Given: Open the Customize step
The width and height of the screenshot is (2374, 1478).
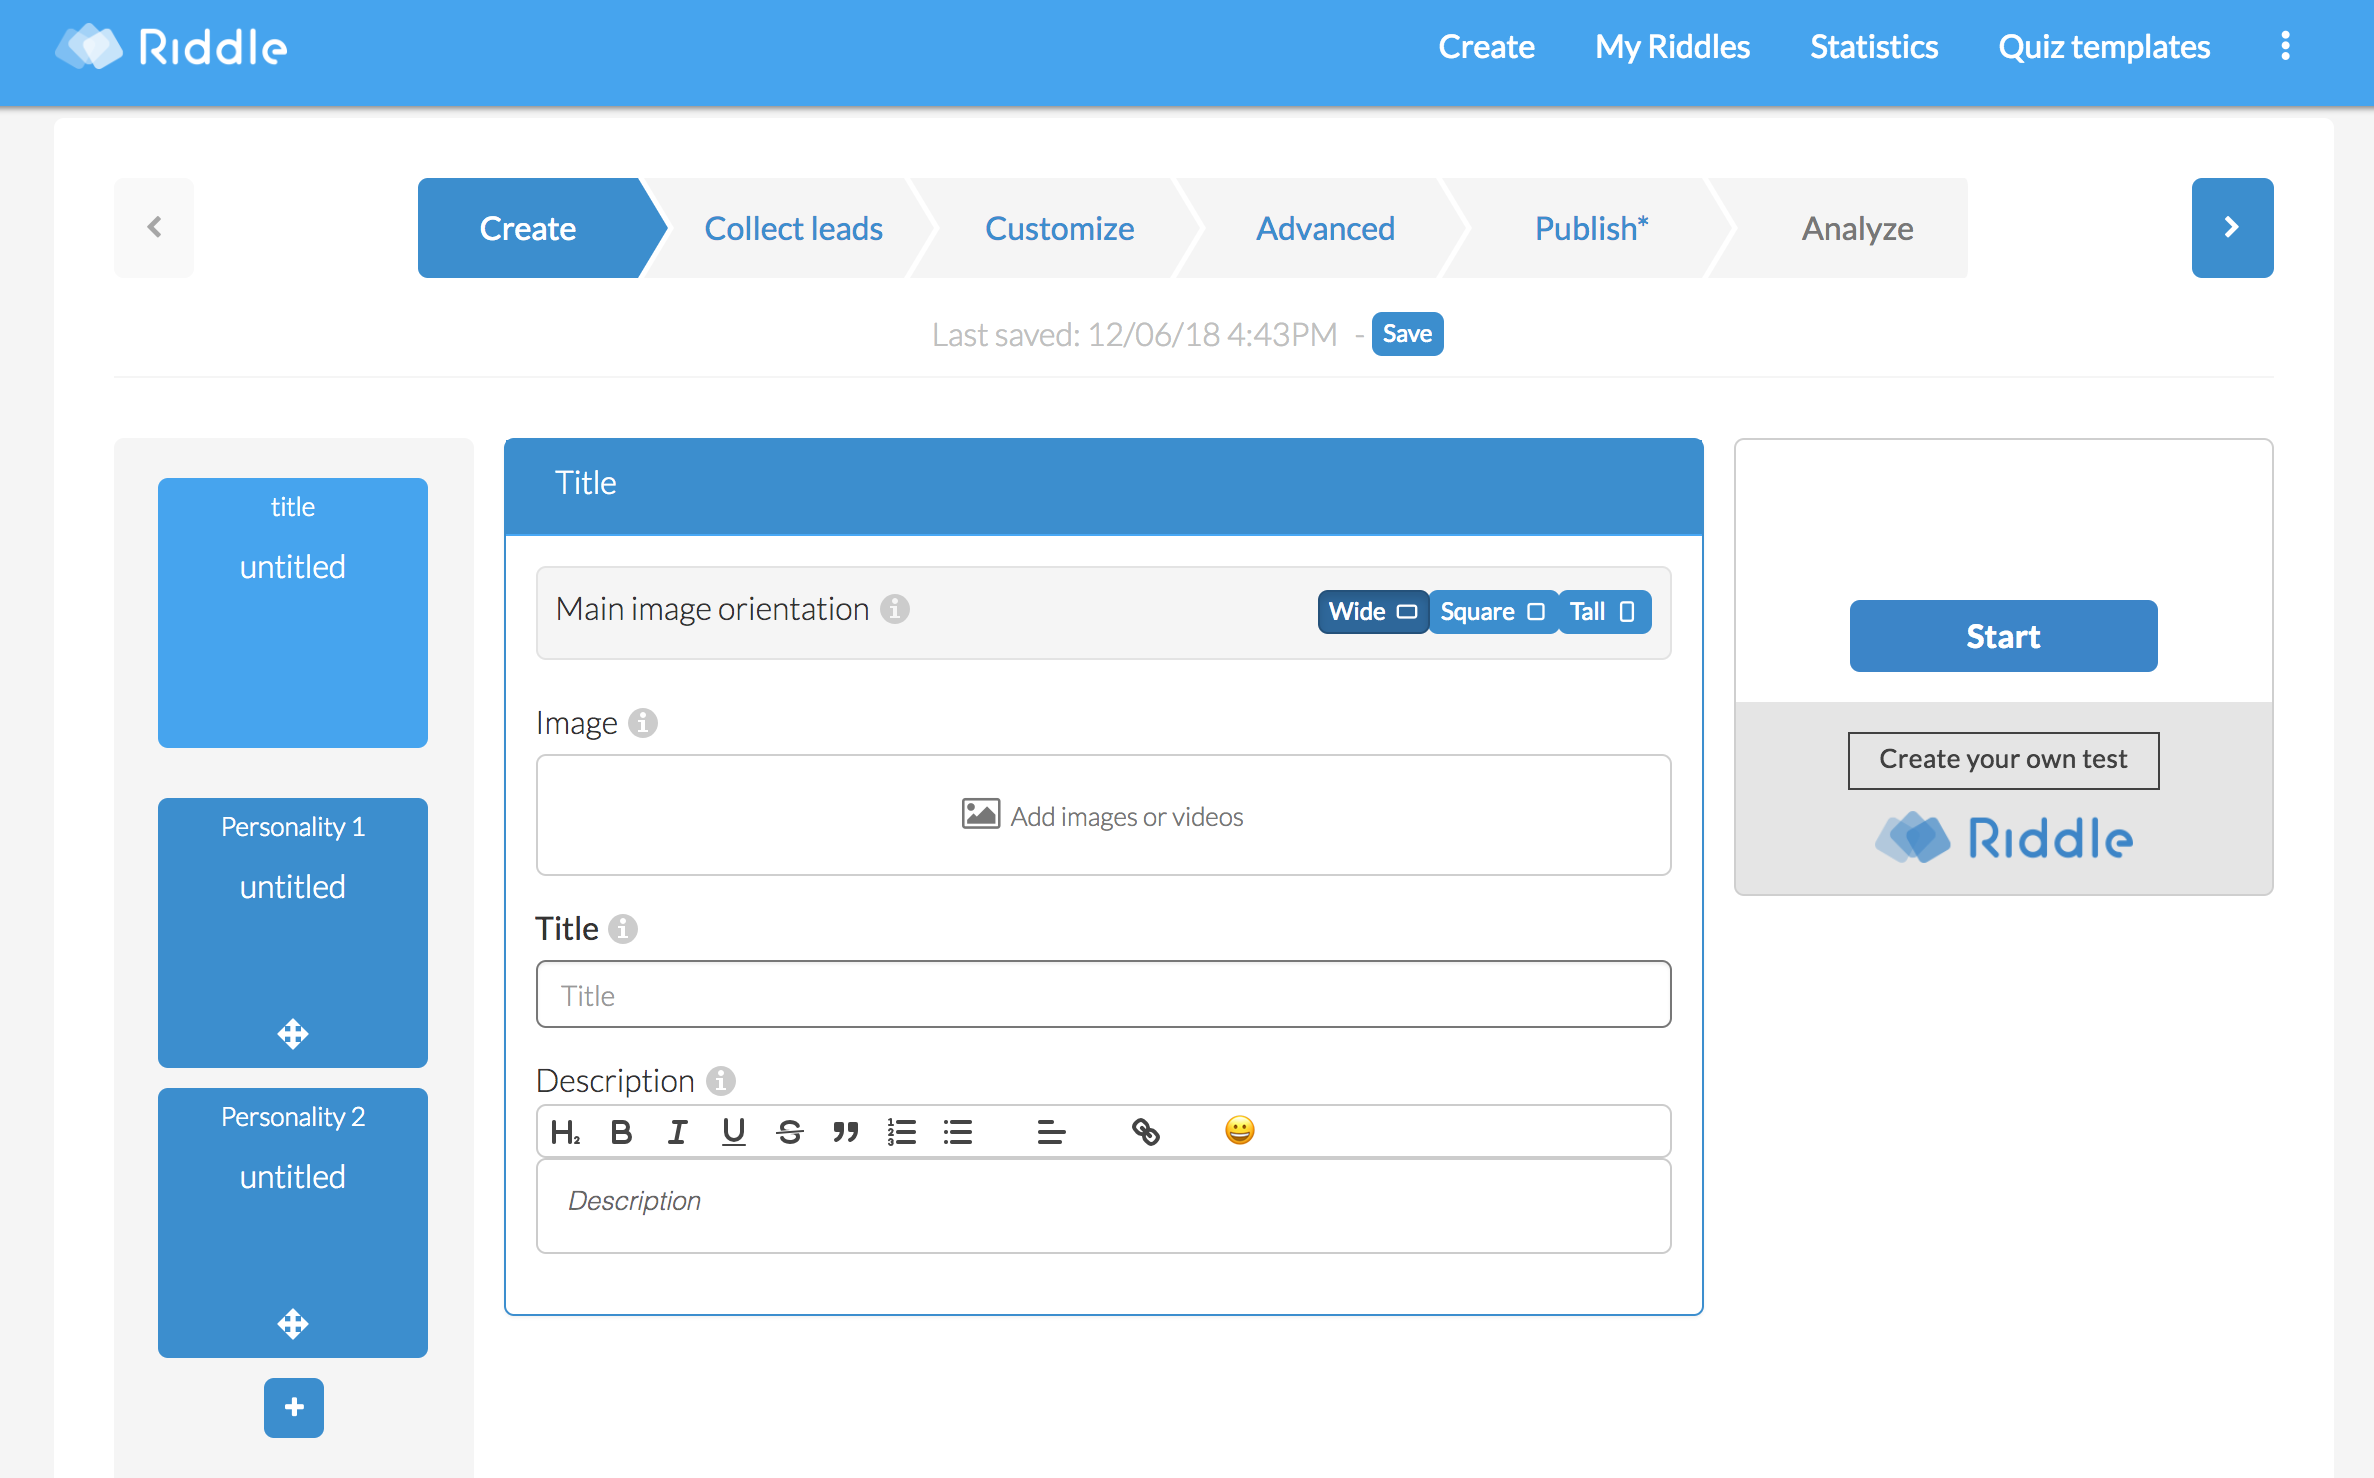Looking at the screenshot, I should pyautogui.click(x=1059, y=228).
